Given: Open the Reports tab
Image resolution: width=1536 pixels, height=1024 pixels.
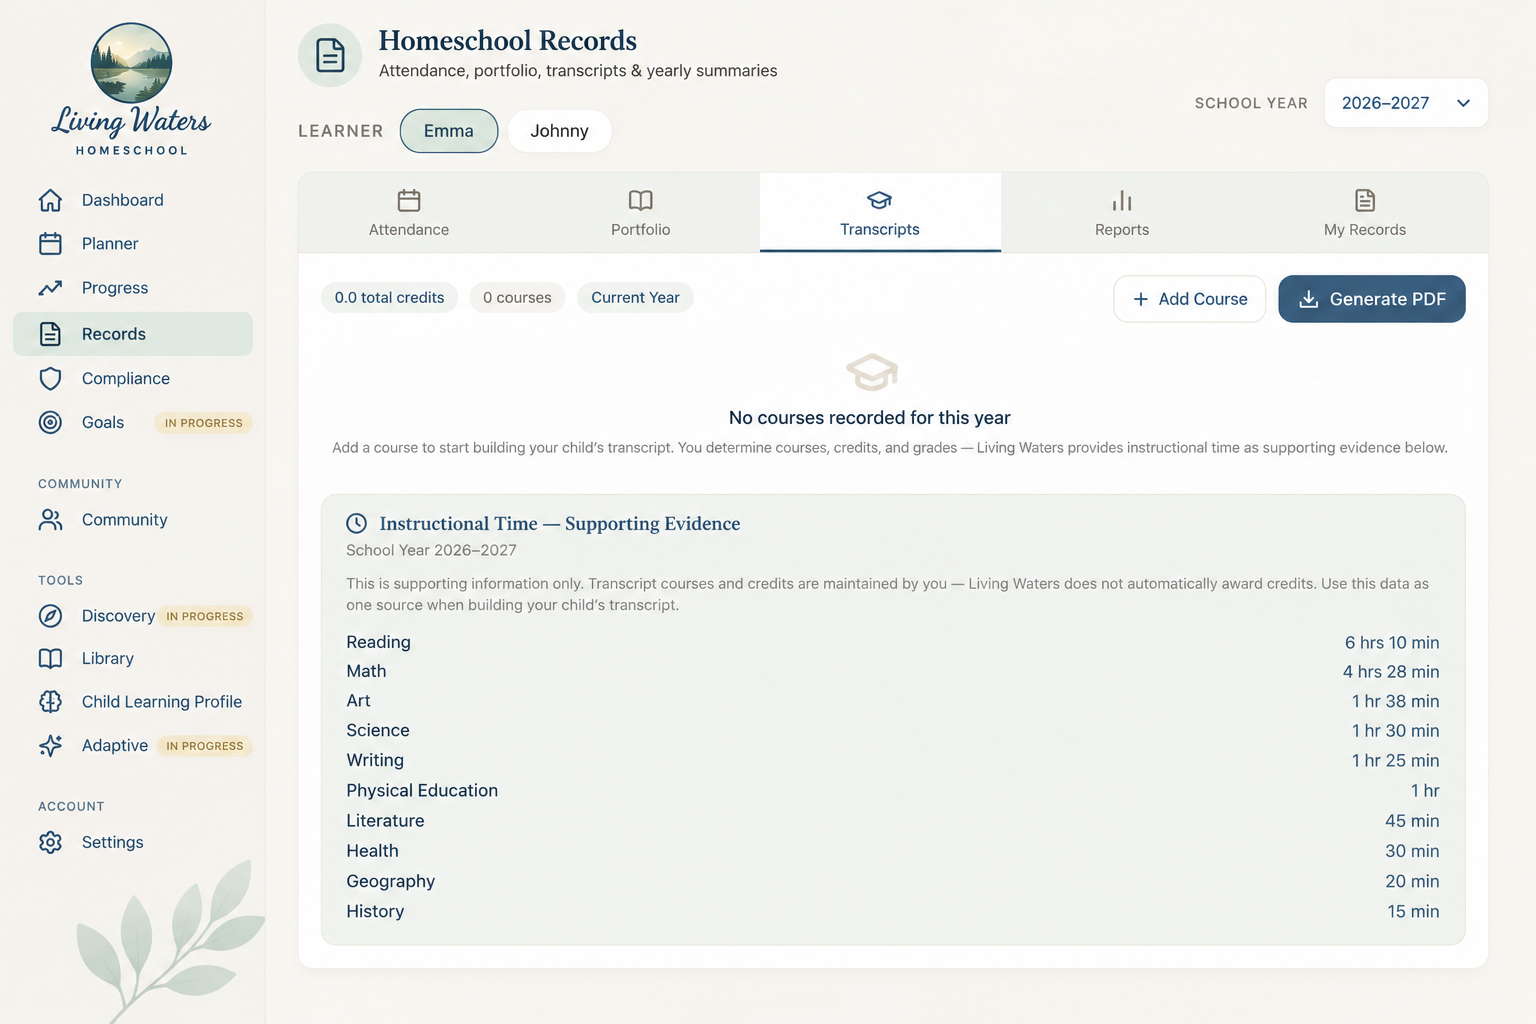Looking at the screenshot, I should [x=1122, y=213].
